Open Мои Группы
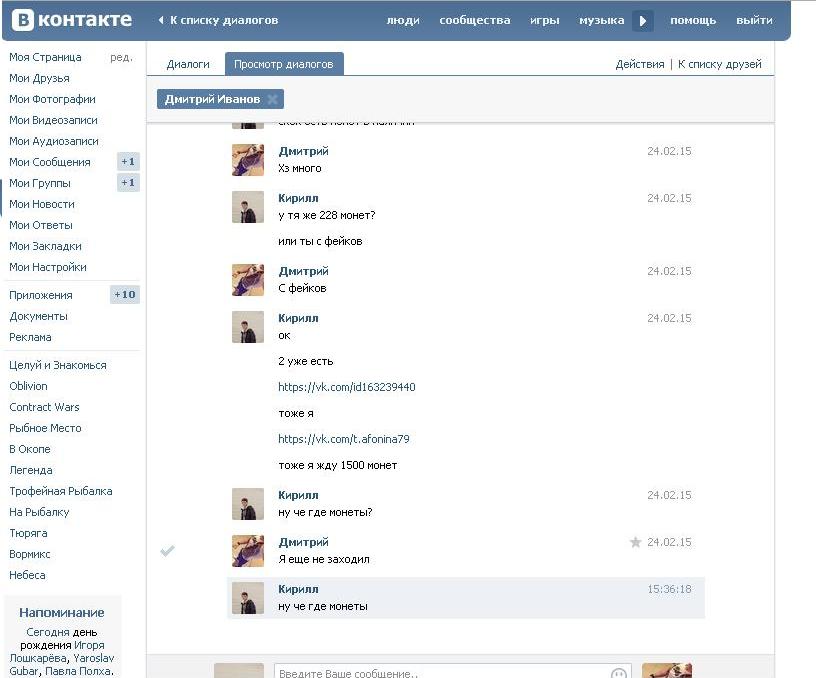The image size is (819, 678). [x=40, y=183]
